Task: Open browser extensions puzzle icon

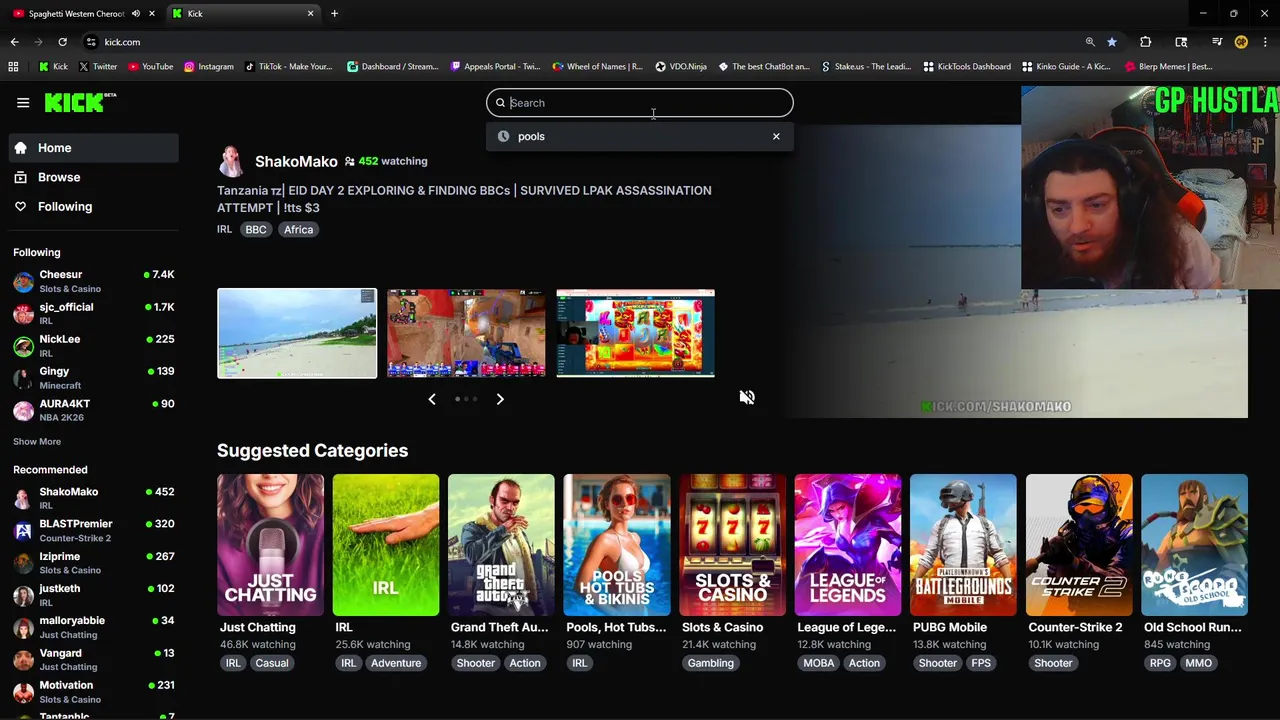Action: [1146, 42]
